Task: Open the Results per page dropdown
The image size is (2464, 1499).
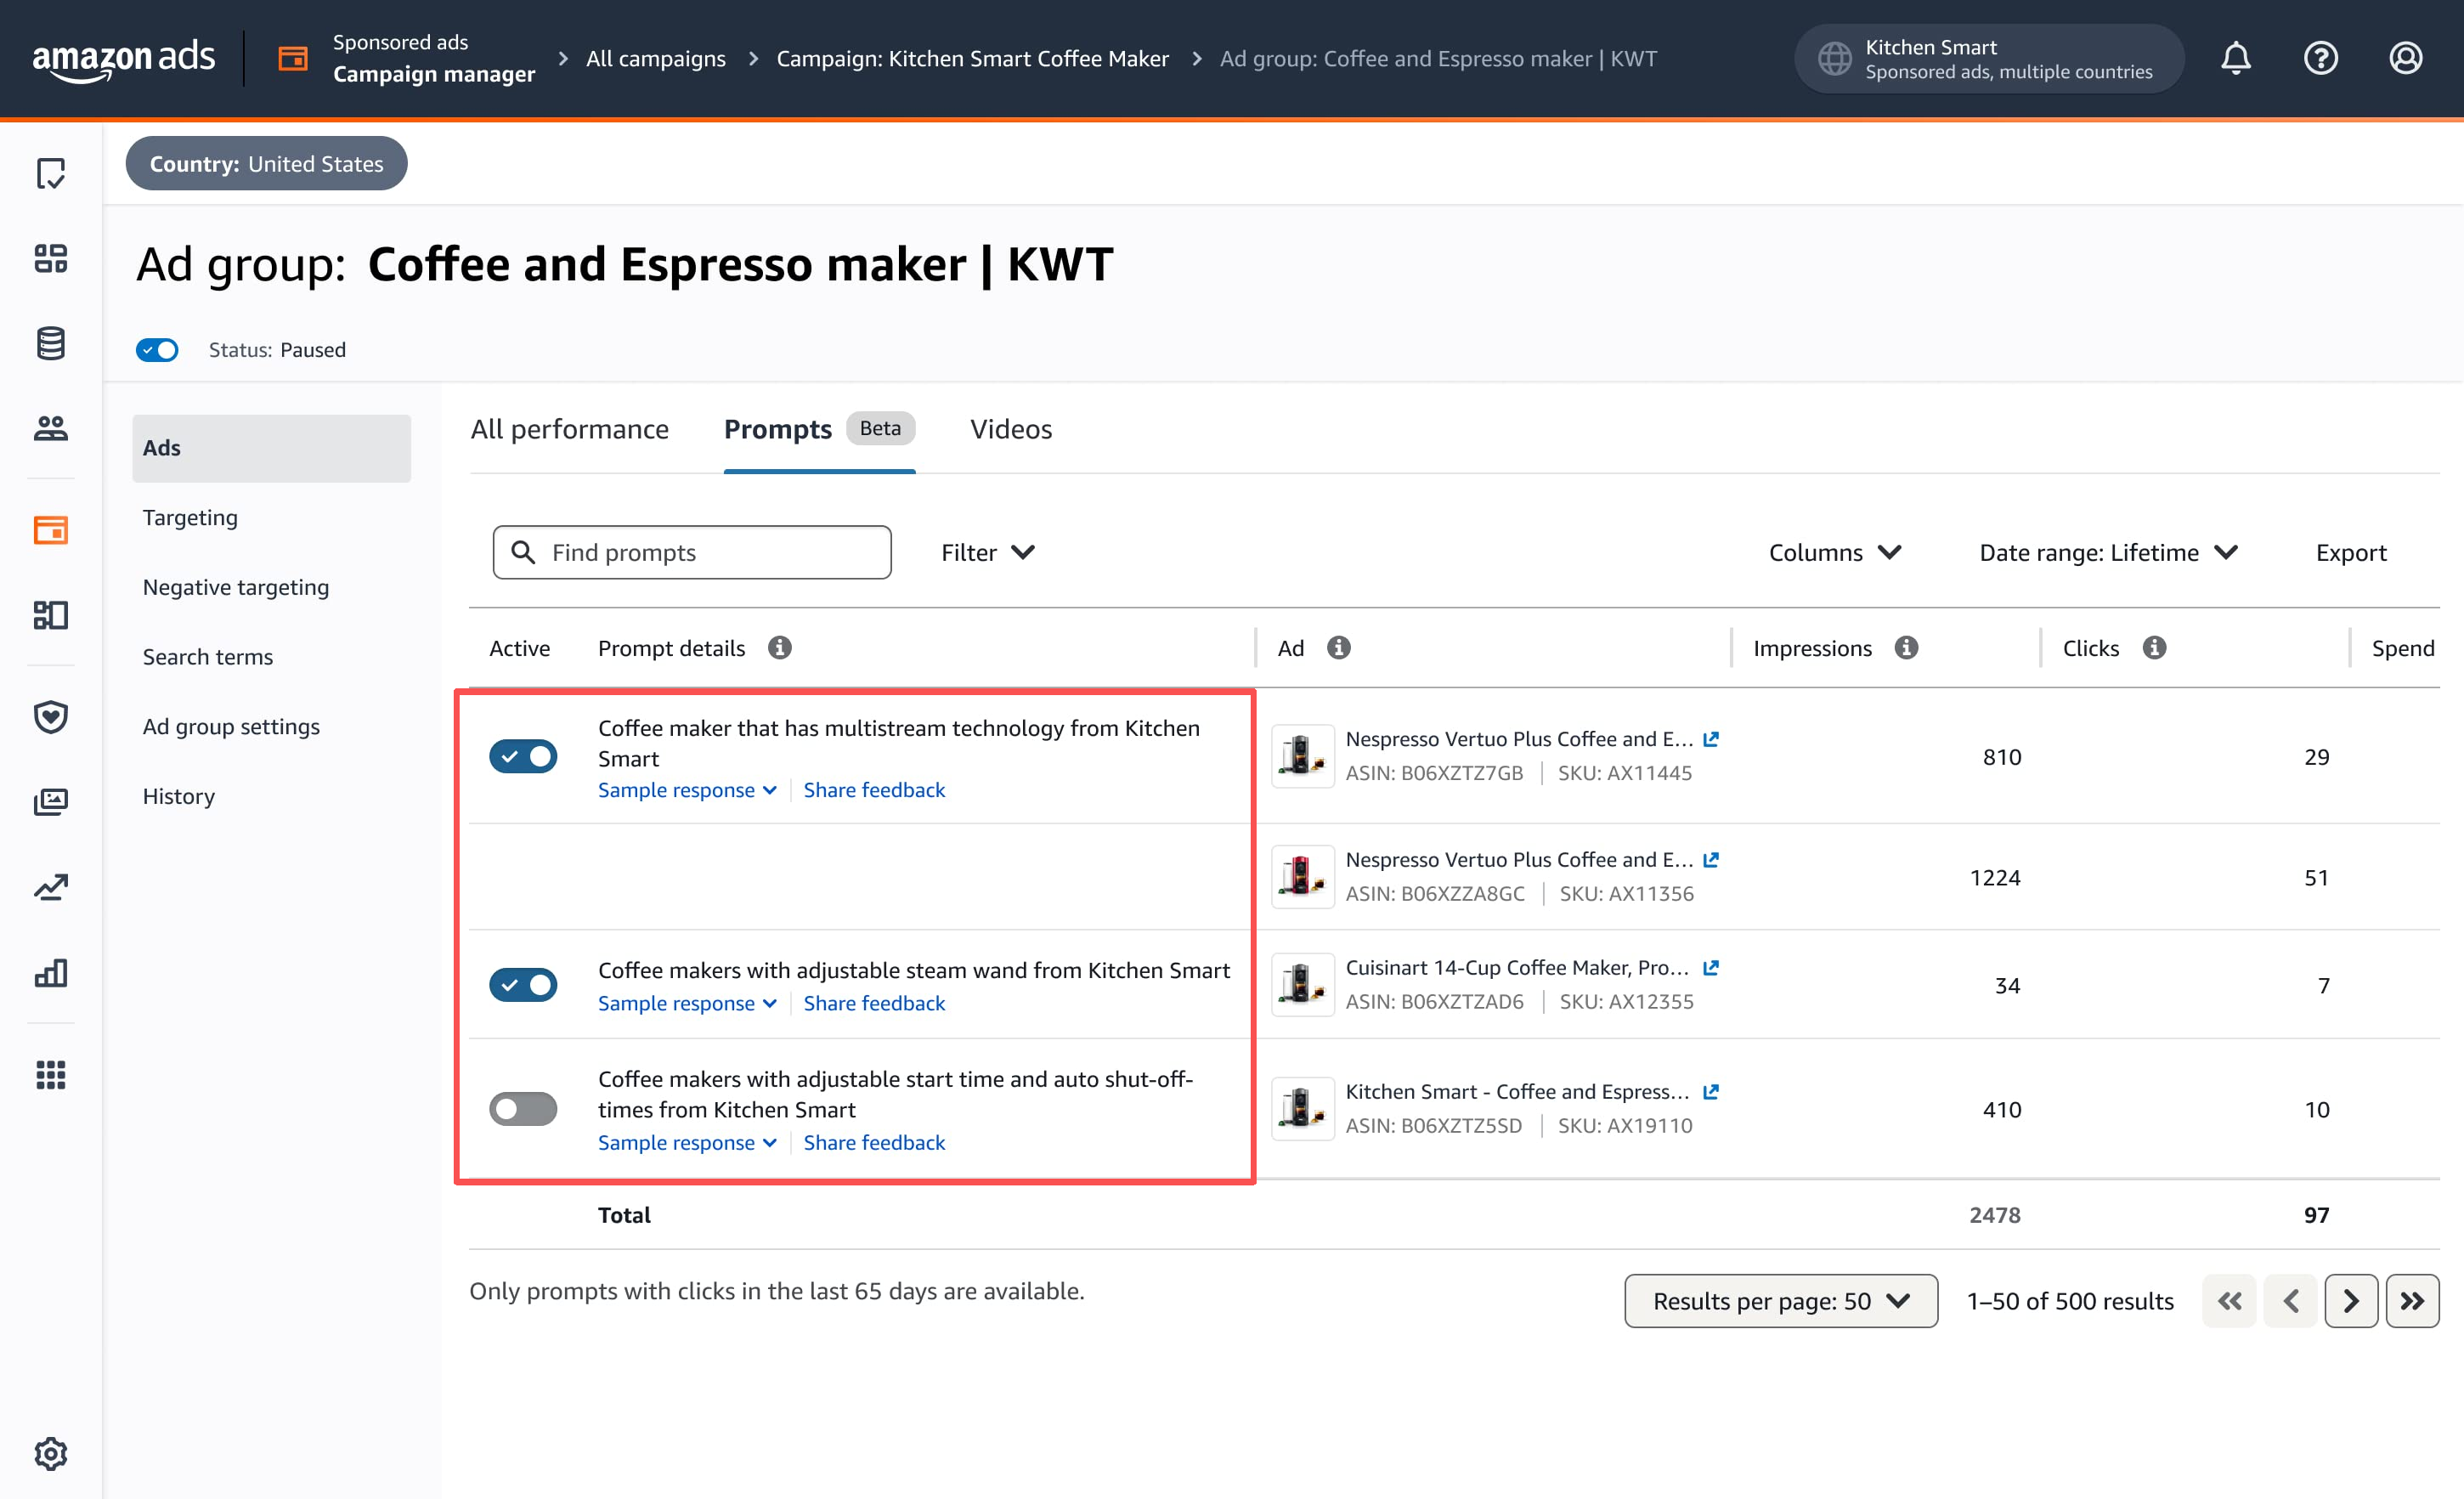Action: 1780,1300
